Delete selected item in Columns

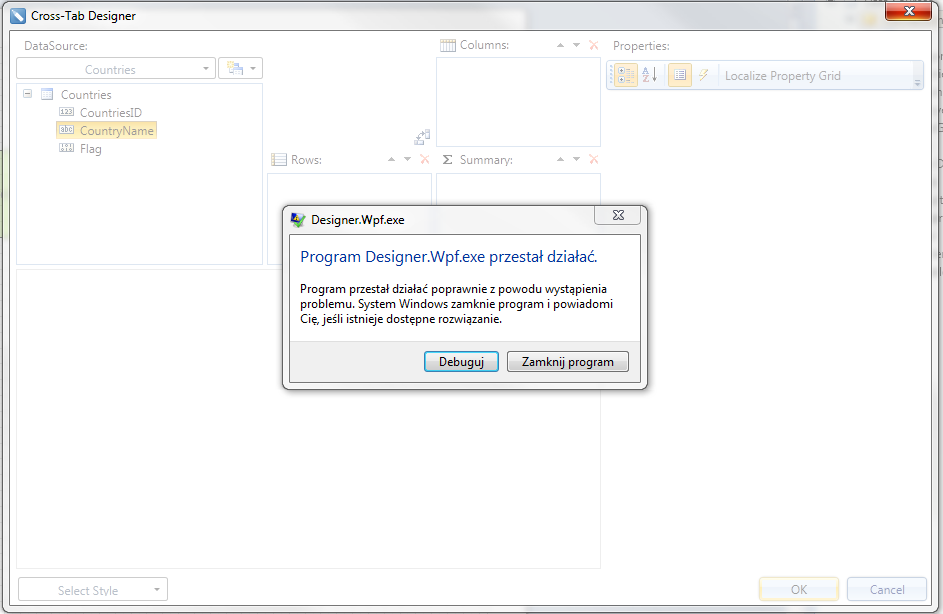[594, 45]
